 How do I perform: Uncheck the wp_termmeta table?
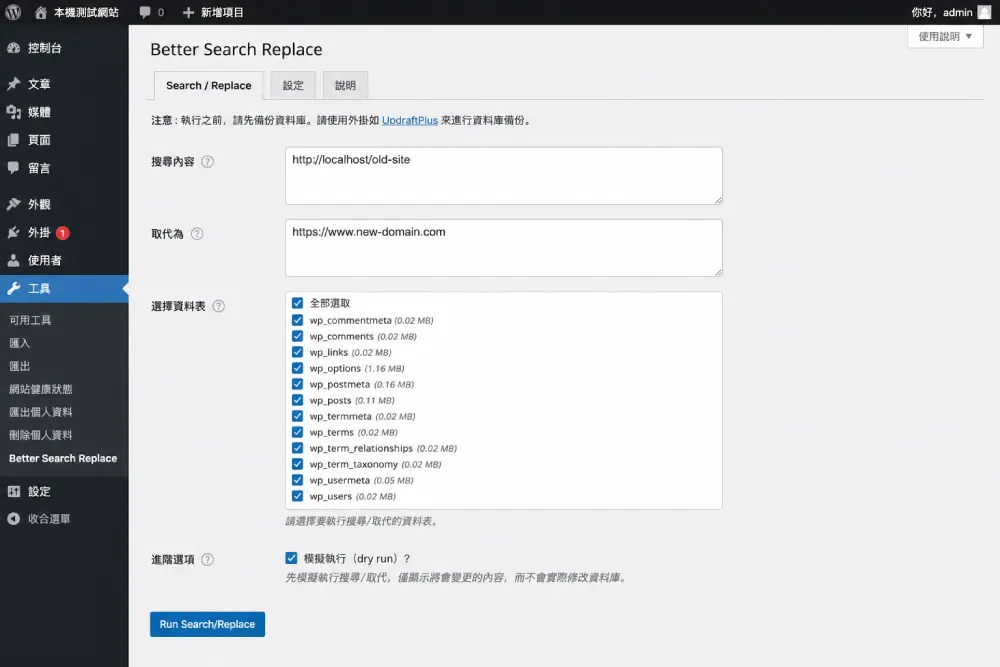297,416
